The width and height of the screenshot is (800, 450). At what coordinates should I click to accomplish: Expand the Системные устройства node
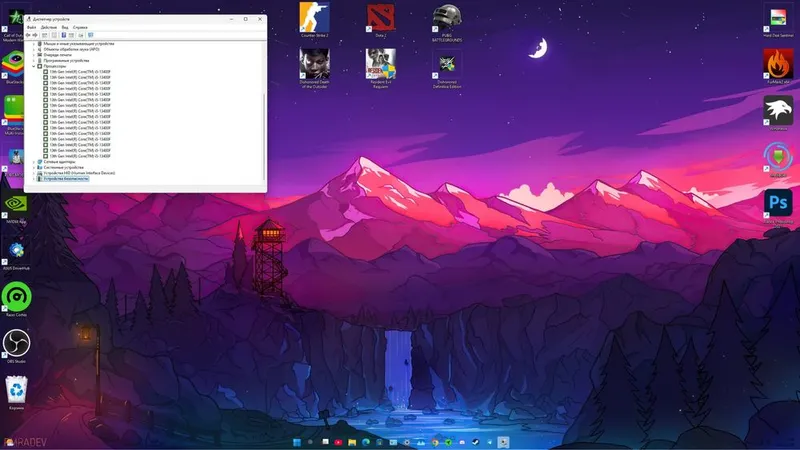pos(34,167)
